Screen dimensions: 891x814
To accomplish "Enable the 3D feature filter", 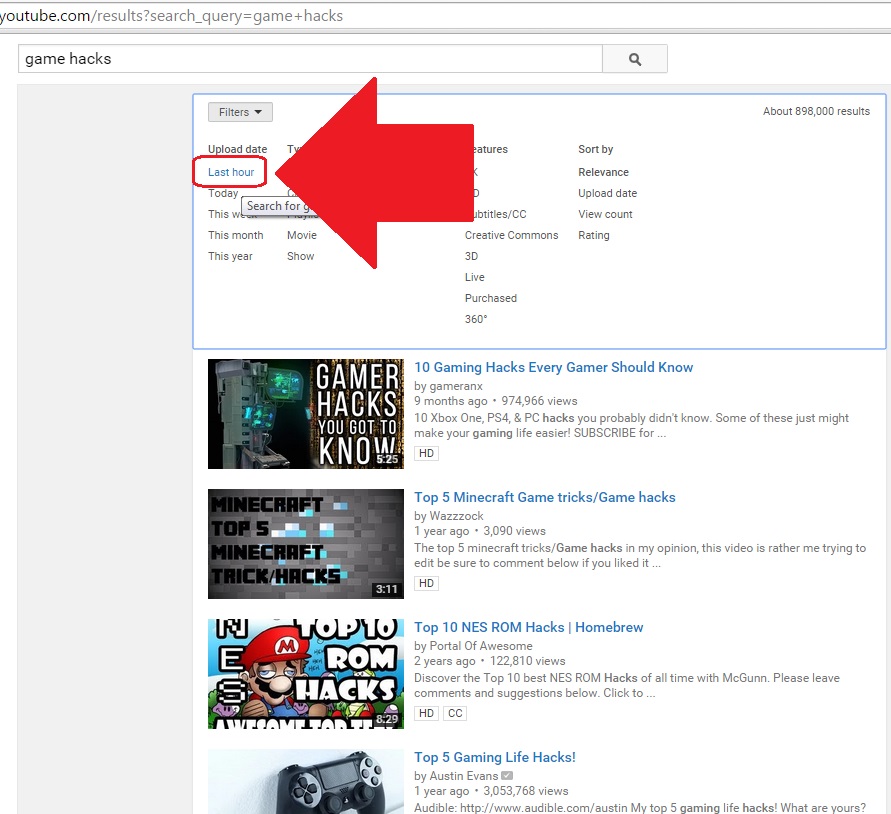I will 471,256.
